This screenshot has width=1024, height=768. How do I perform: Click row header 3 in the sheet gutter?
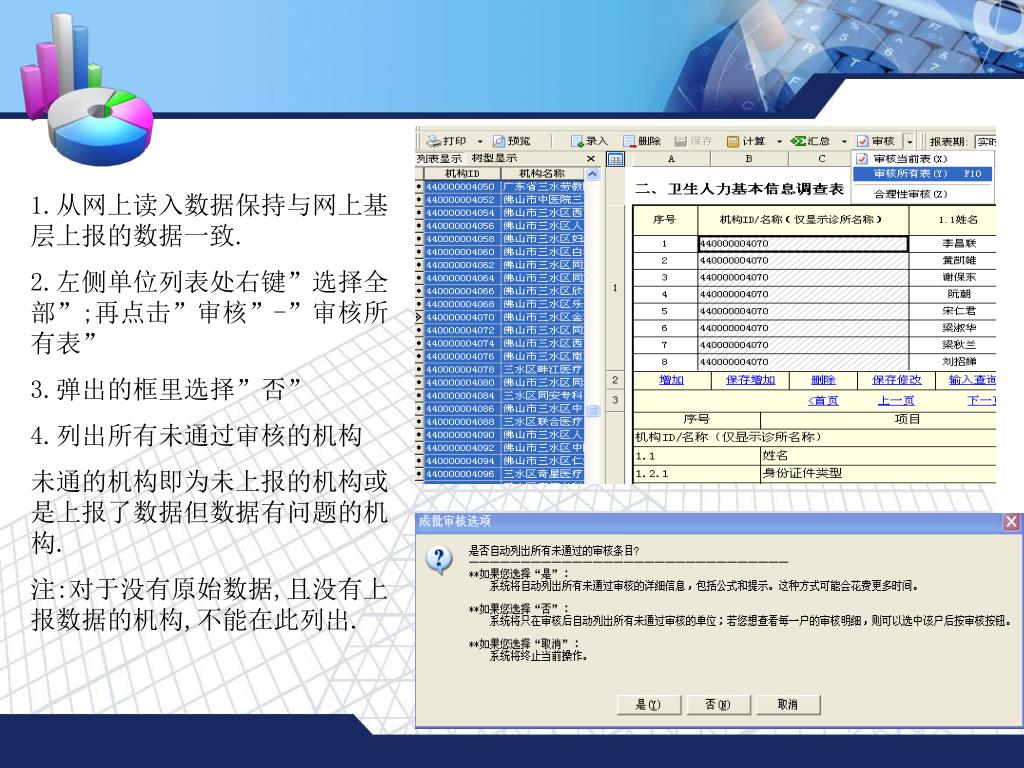[x=615, y=400]
